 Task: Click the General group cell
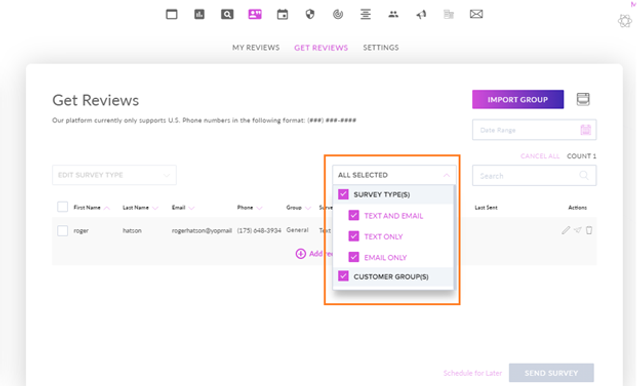[x=298, y=230]
